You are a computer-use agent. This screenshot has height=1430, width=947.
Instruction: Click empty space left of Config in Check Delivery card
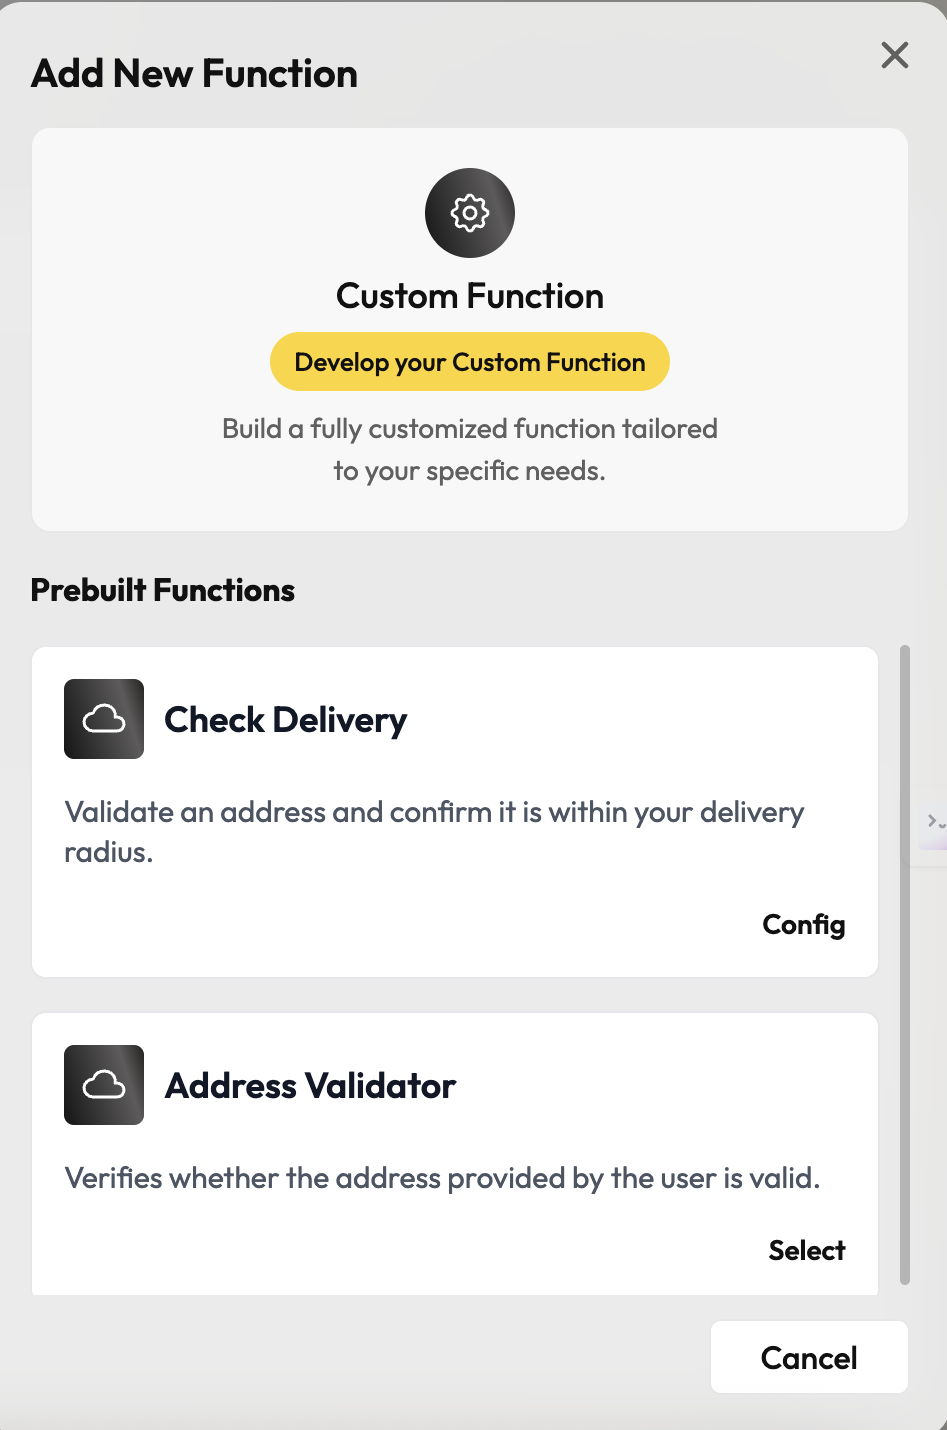pos(400,925)
